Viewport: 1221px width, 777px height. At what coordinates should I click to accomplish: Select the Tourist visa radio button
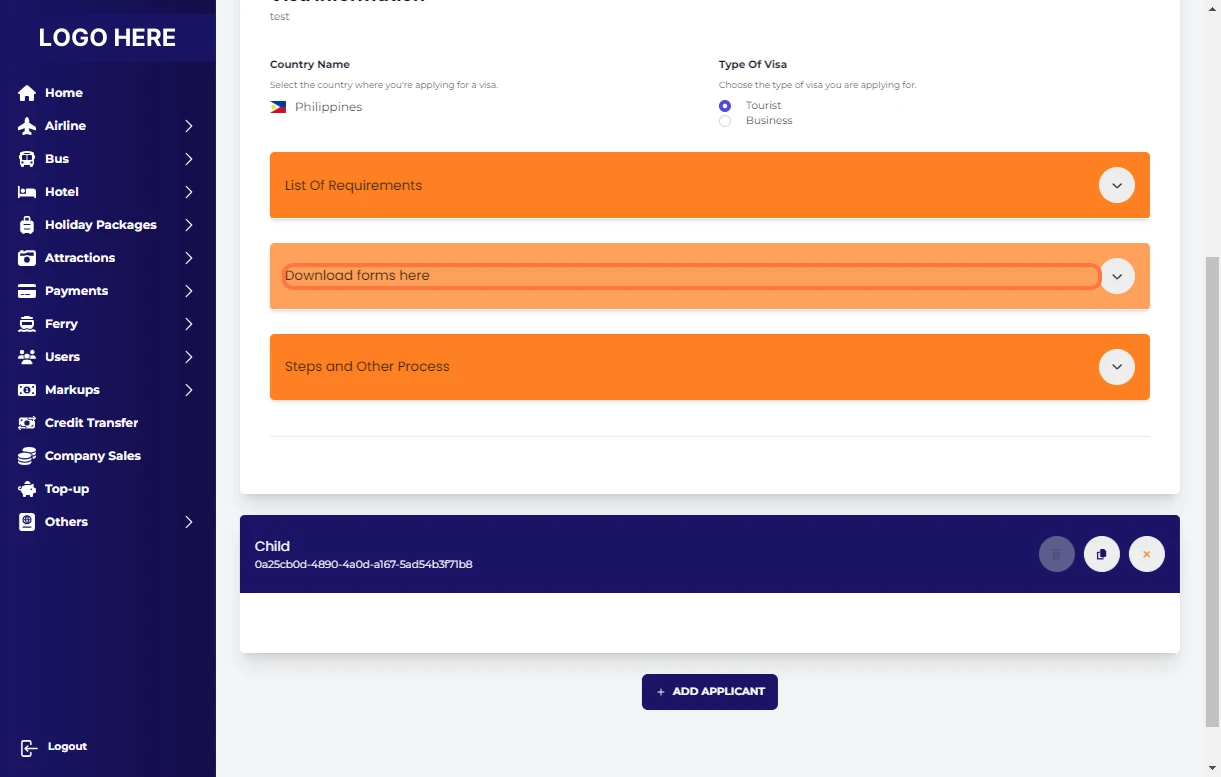[x=725, y=106]
